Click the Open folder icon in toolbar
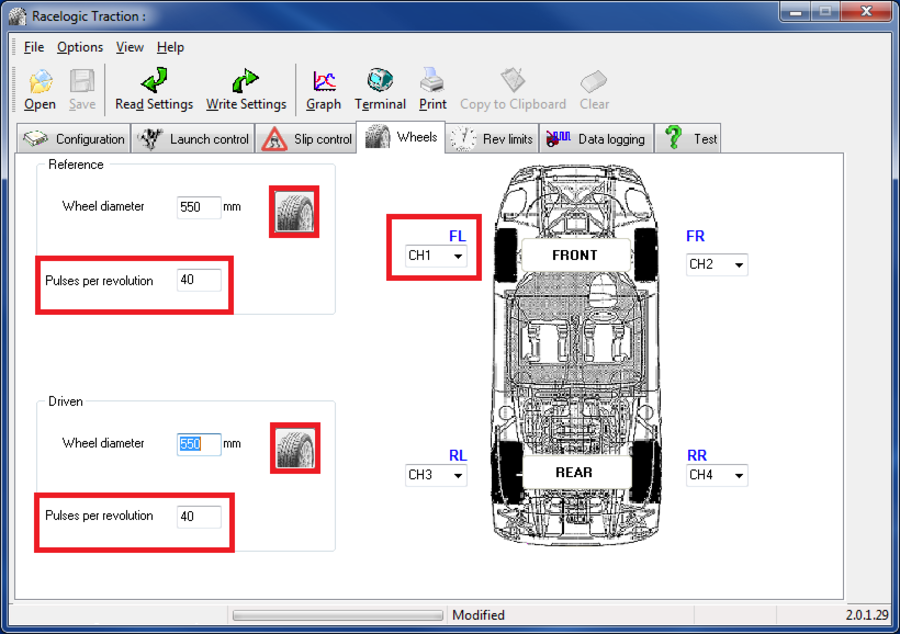 [x=41, y=81]
